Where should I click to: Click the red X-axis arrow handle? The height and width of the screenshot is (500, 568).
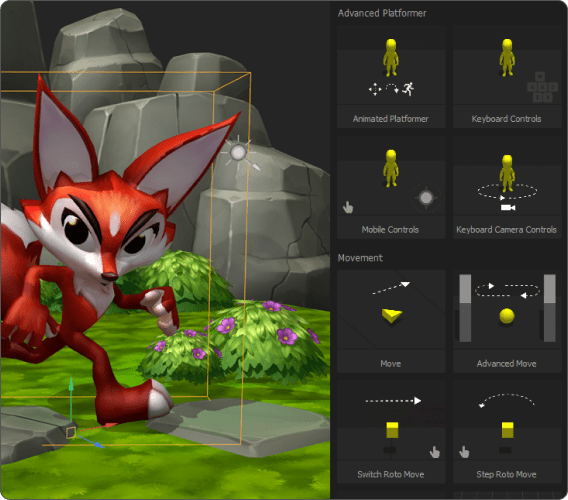click(x=110, y=425)
